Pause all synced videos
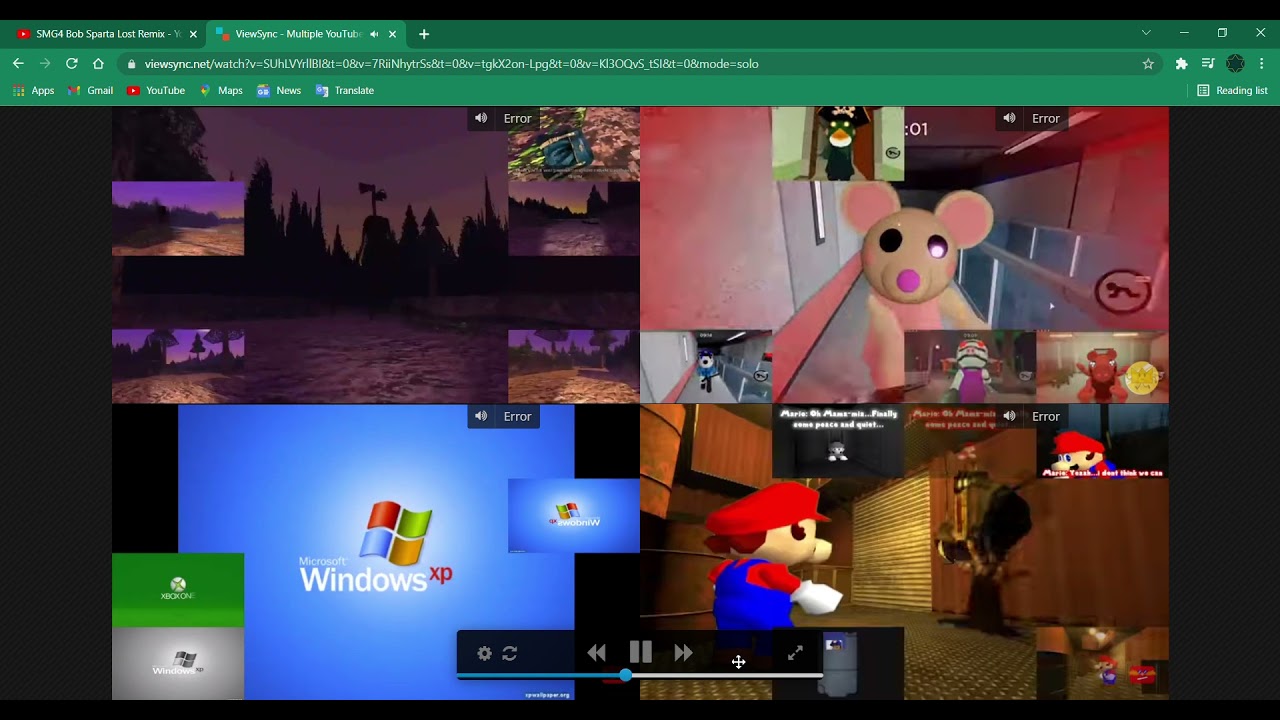1280x720 pixels. tap(641, 653)
